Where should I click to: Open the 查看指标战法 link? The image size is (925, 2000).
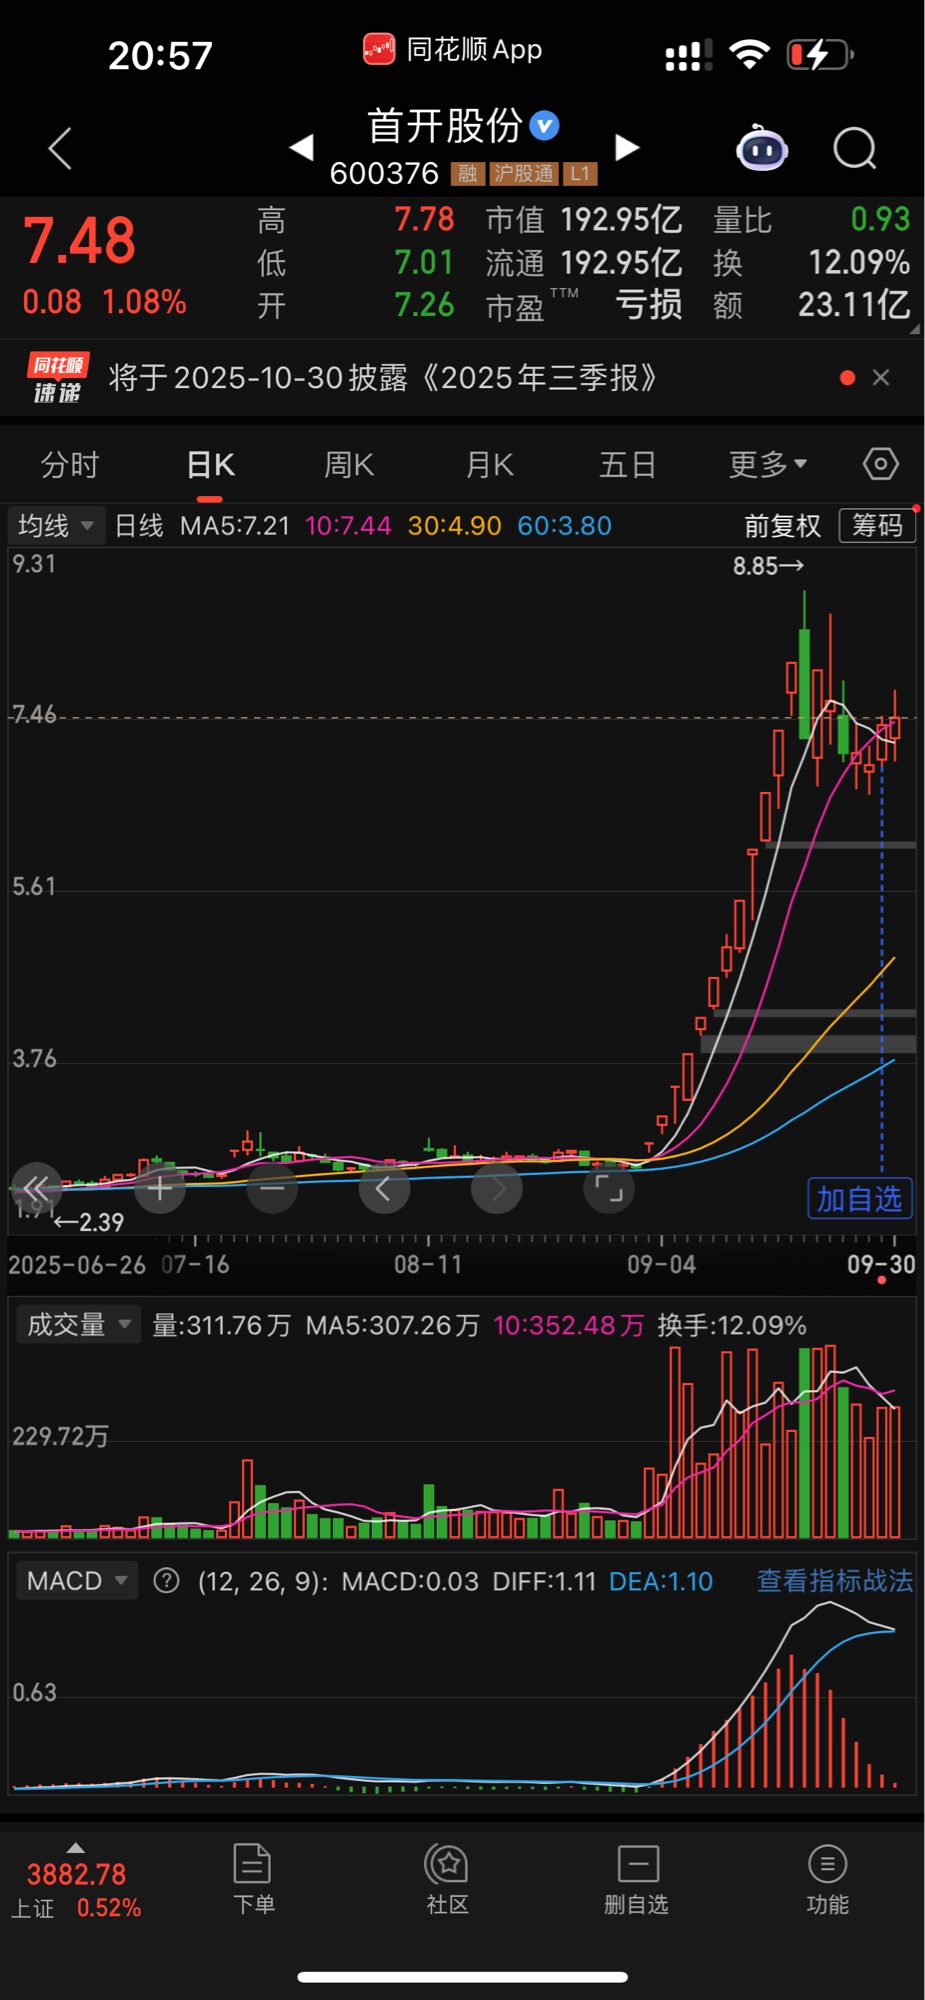click(835, 1581)
